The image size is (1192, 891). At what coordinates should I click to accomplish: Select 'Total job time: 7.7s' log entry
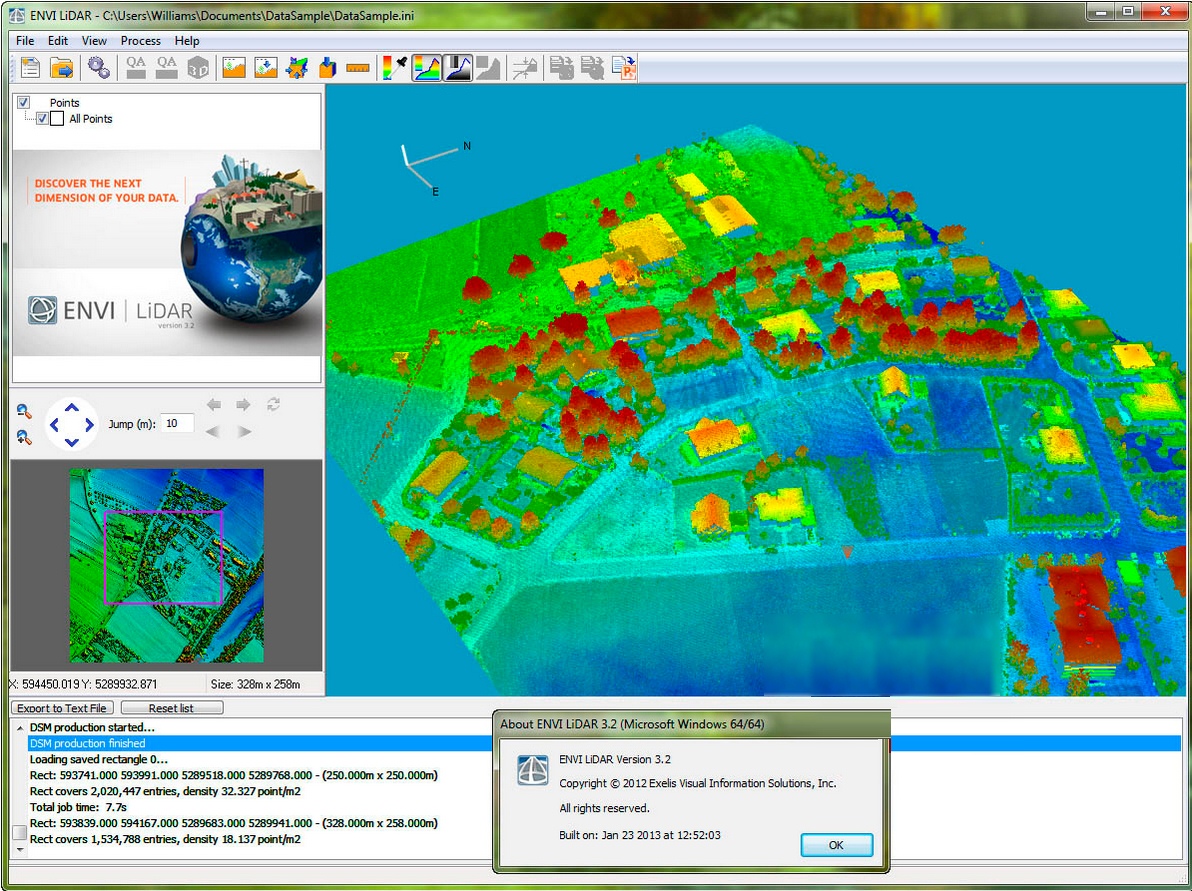pyautogui.click(x=78, y=807)
